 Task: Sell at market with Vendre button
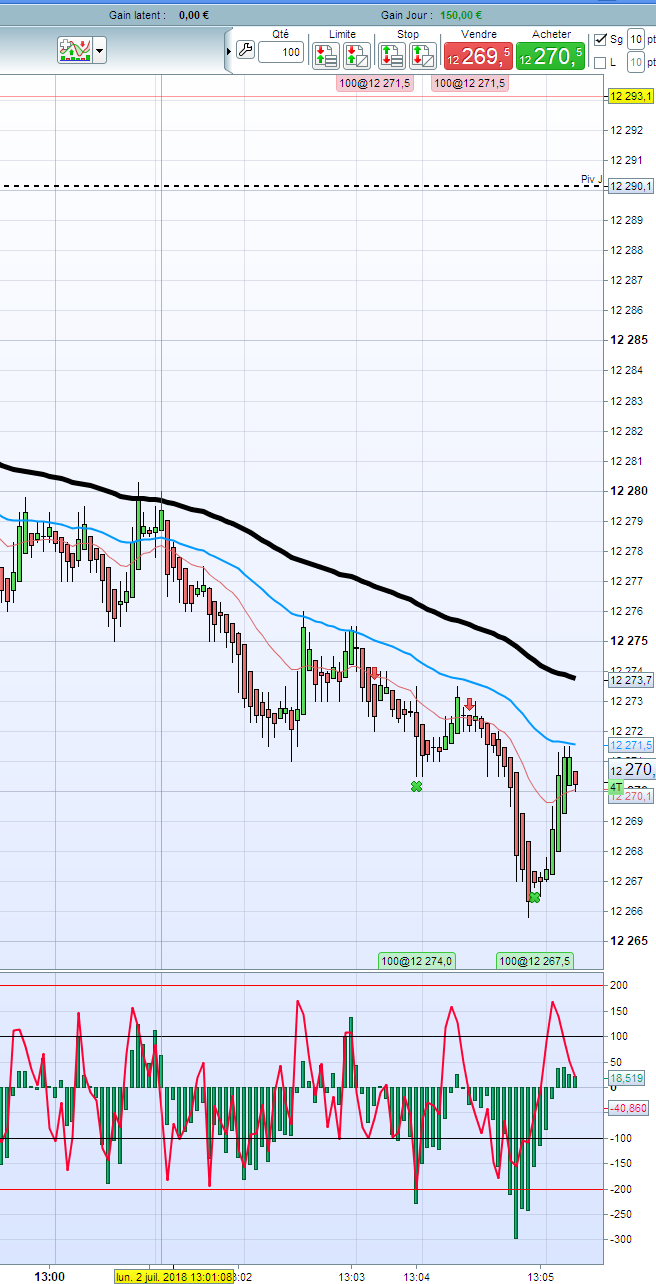click(x=479, y=57)
